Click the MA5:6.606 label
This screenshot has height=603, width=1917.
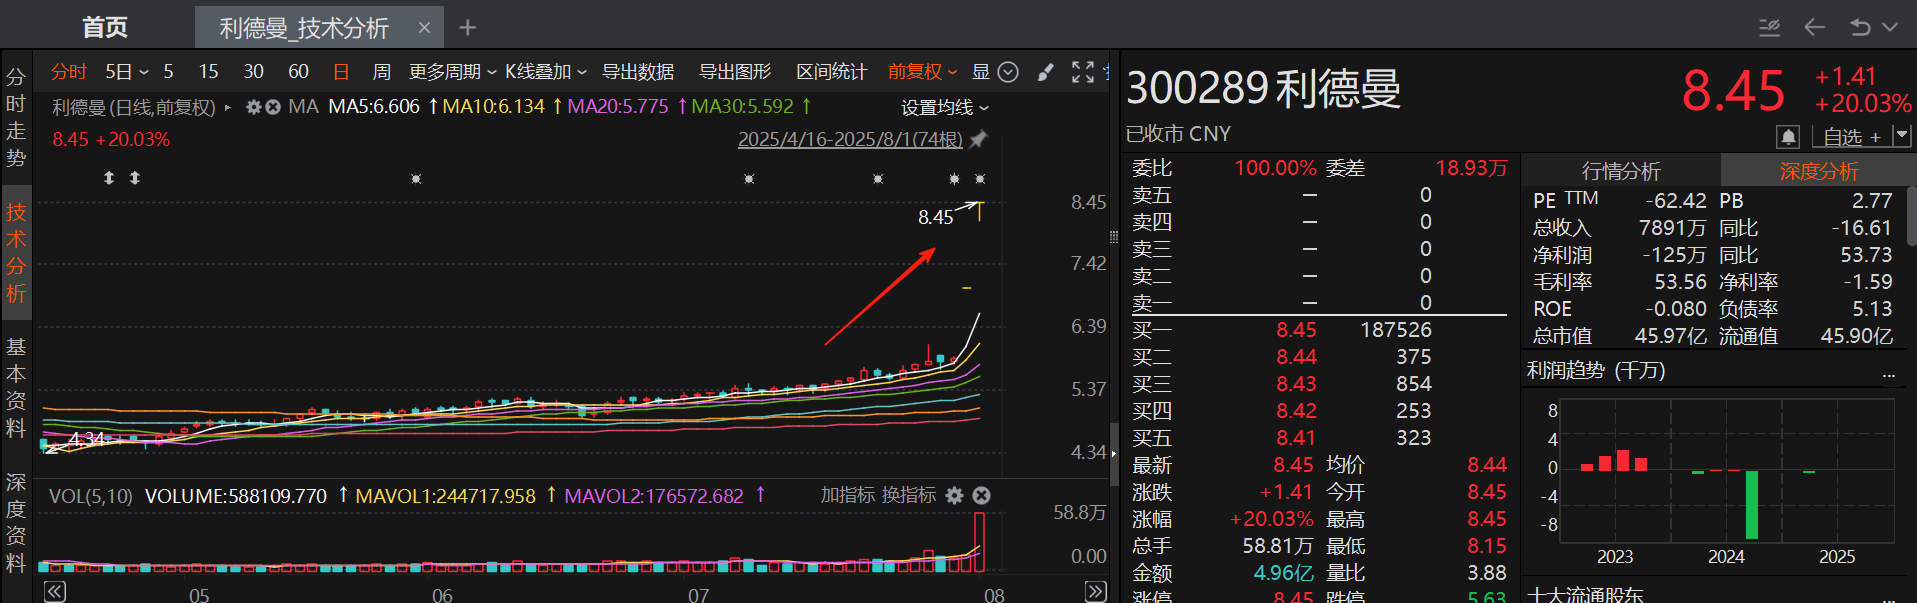[374, 106]
